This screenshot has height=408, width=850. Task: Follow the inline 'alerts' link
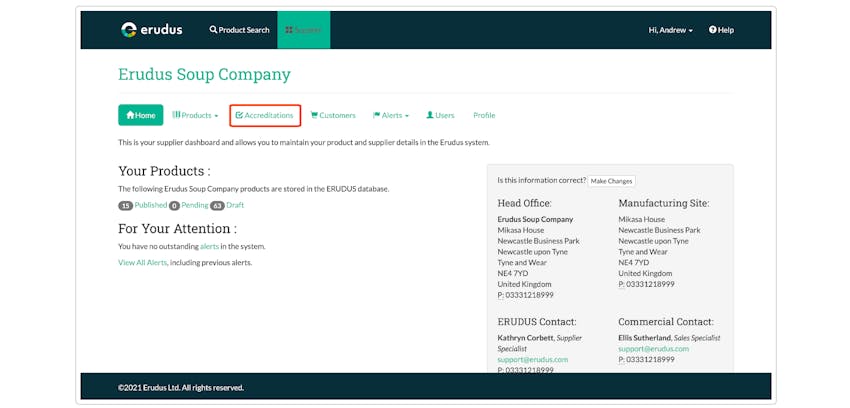[x=209, y=247]
